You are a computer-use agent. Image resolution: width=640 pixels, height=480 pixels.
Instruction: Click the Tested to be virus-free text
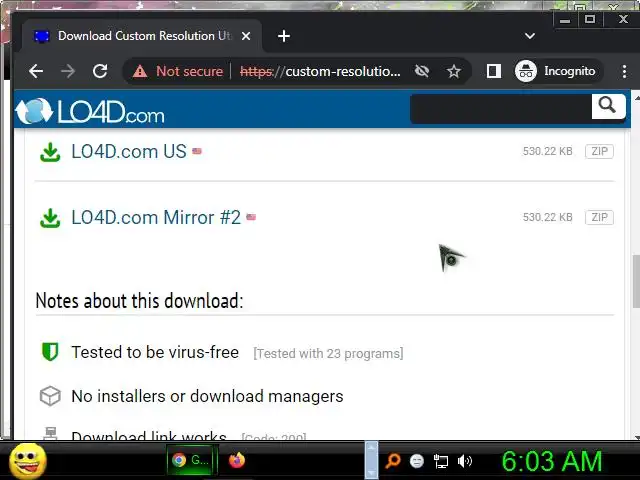tap(155, 352)
